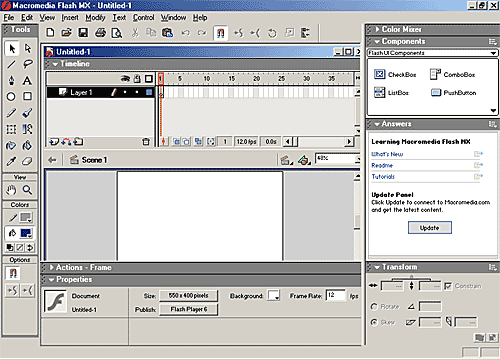Click the Flash Player 6 publish button
This screenshot has width=500, height=360.
[189, 309]
